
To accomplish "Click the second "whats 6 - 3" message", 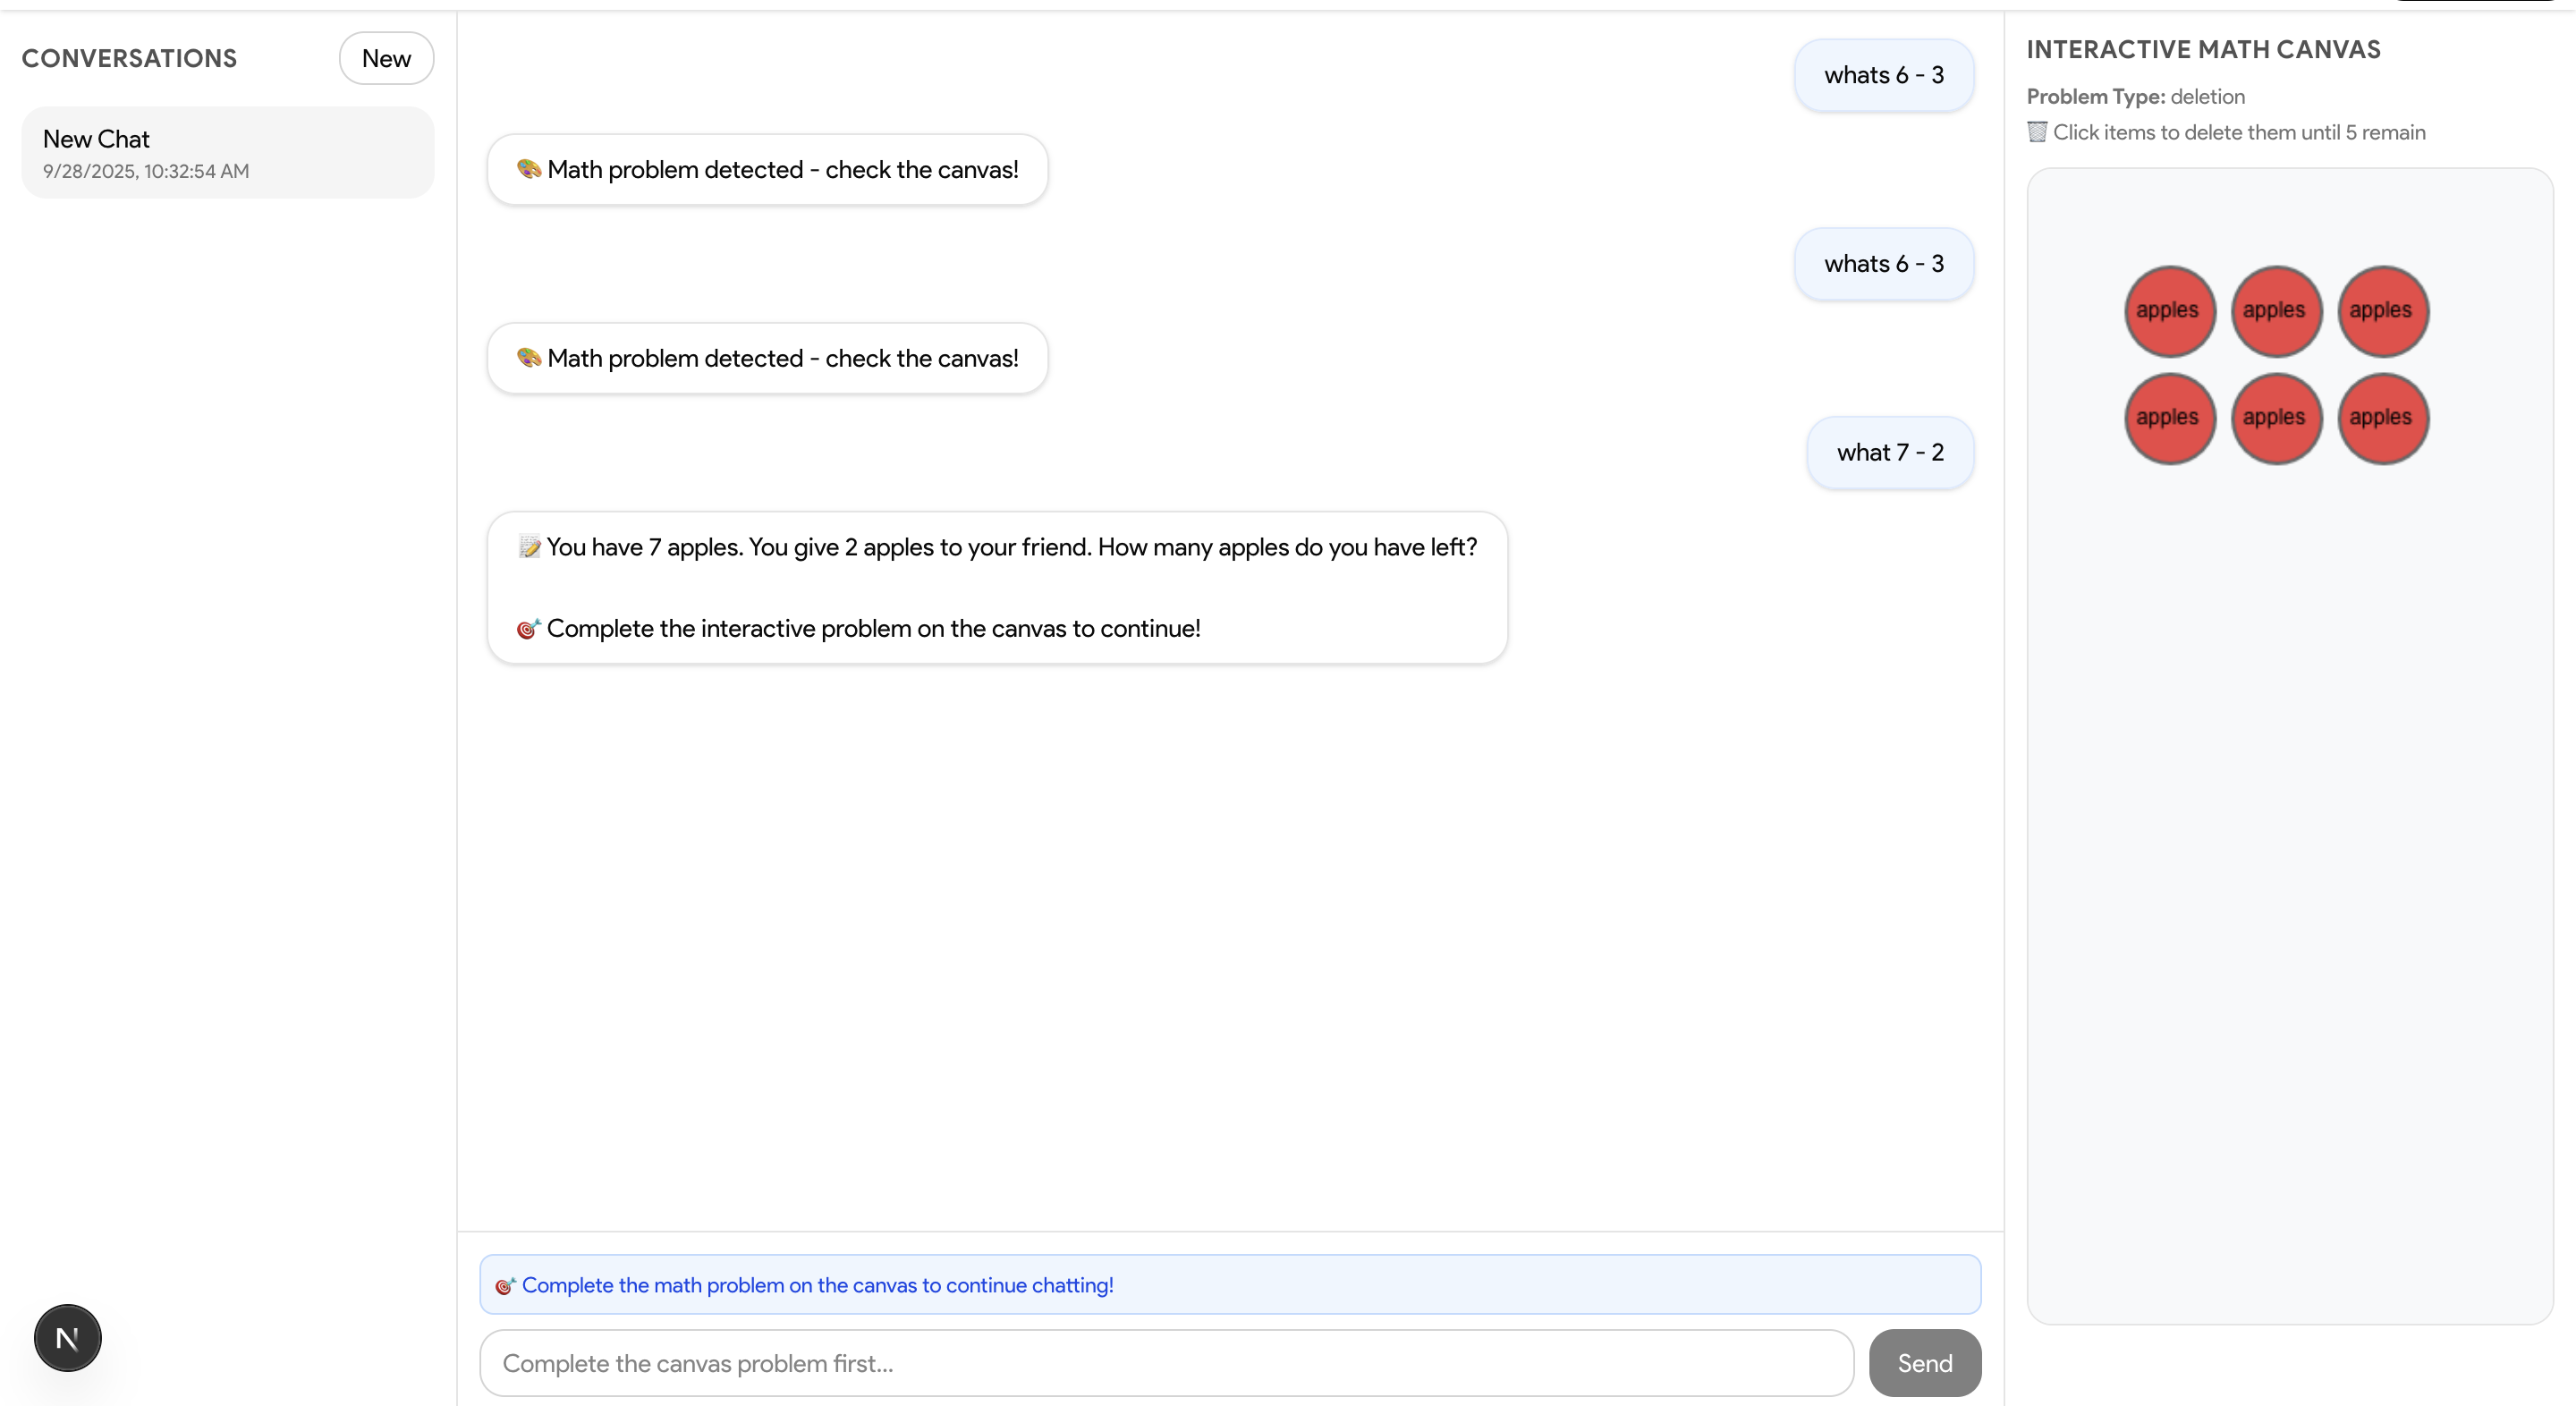I will [x=1883, y=264].
